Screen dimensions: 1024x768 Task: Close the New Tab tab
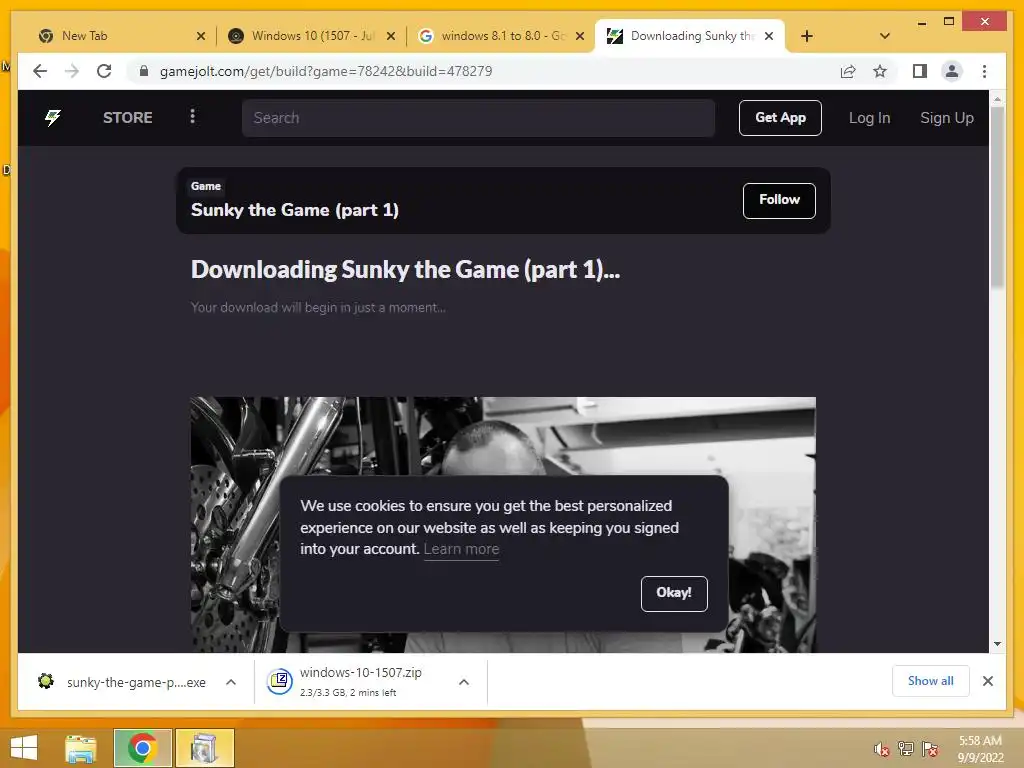[x=200, y=36]
